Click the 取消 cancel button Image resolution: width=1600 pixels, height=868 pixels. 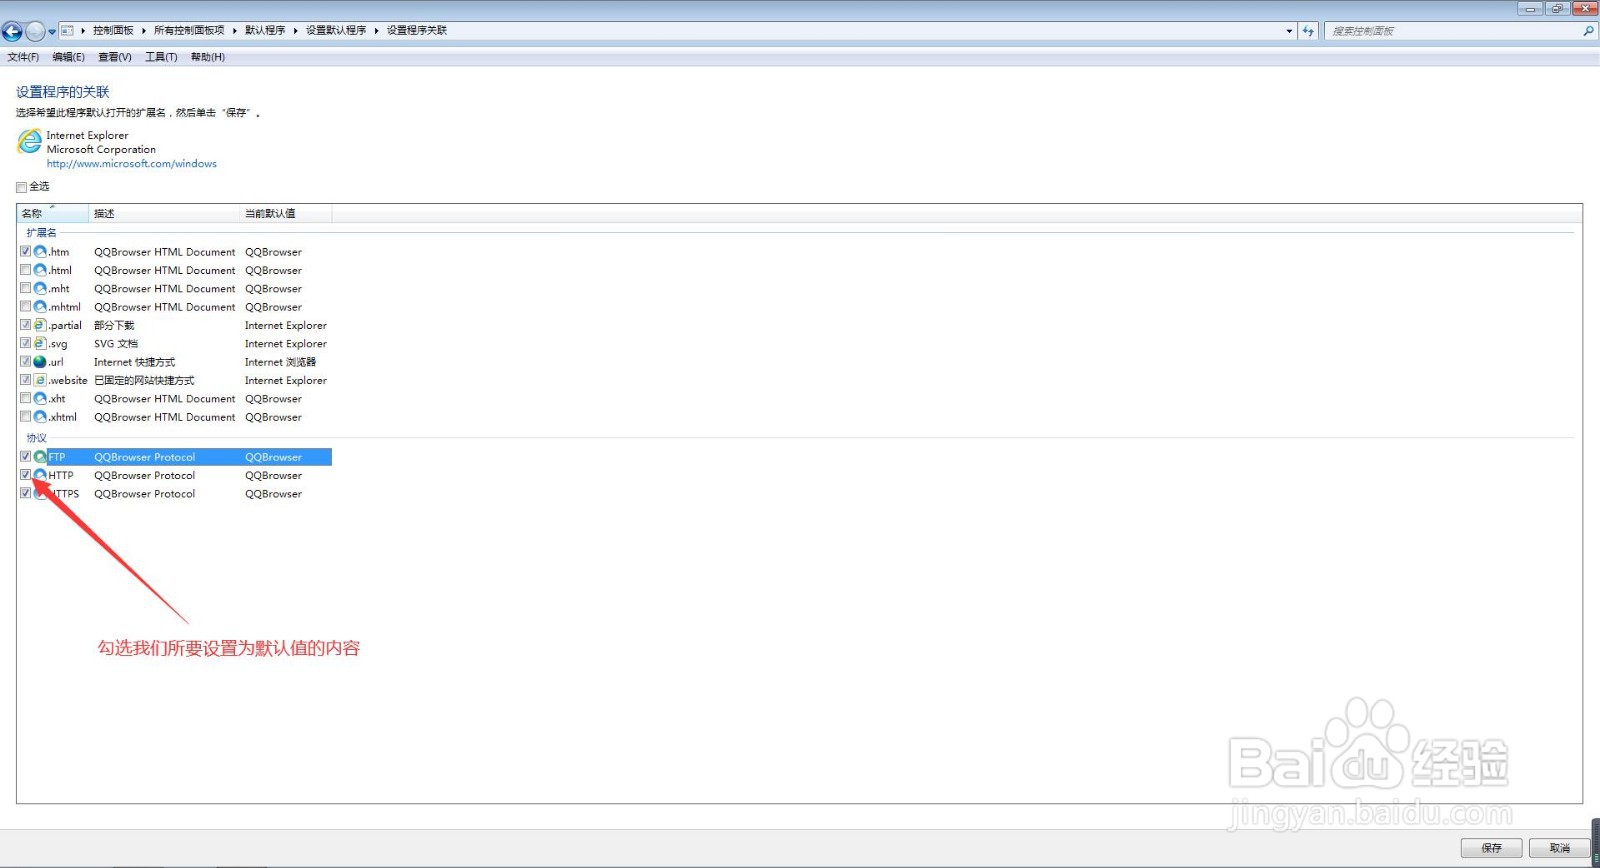1559,848
